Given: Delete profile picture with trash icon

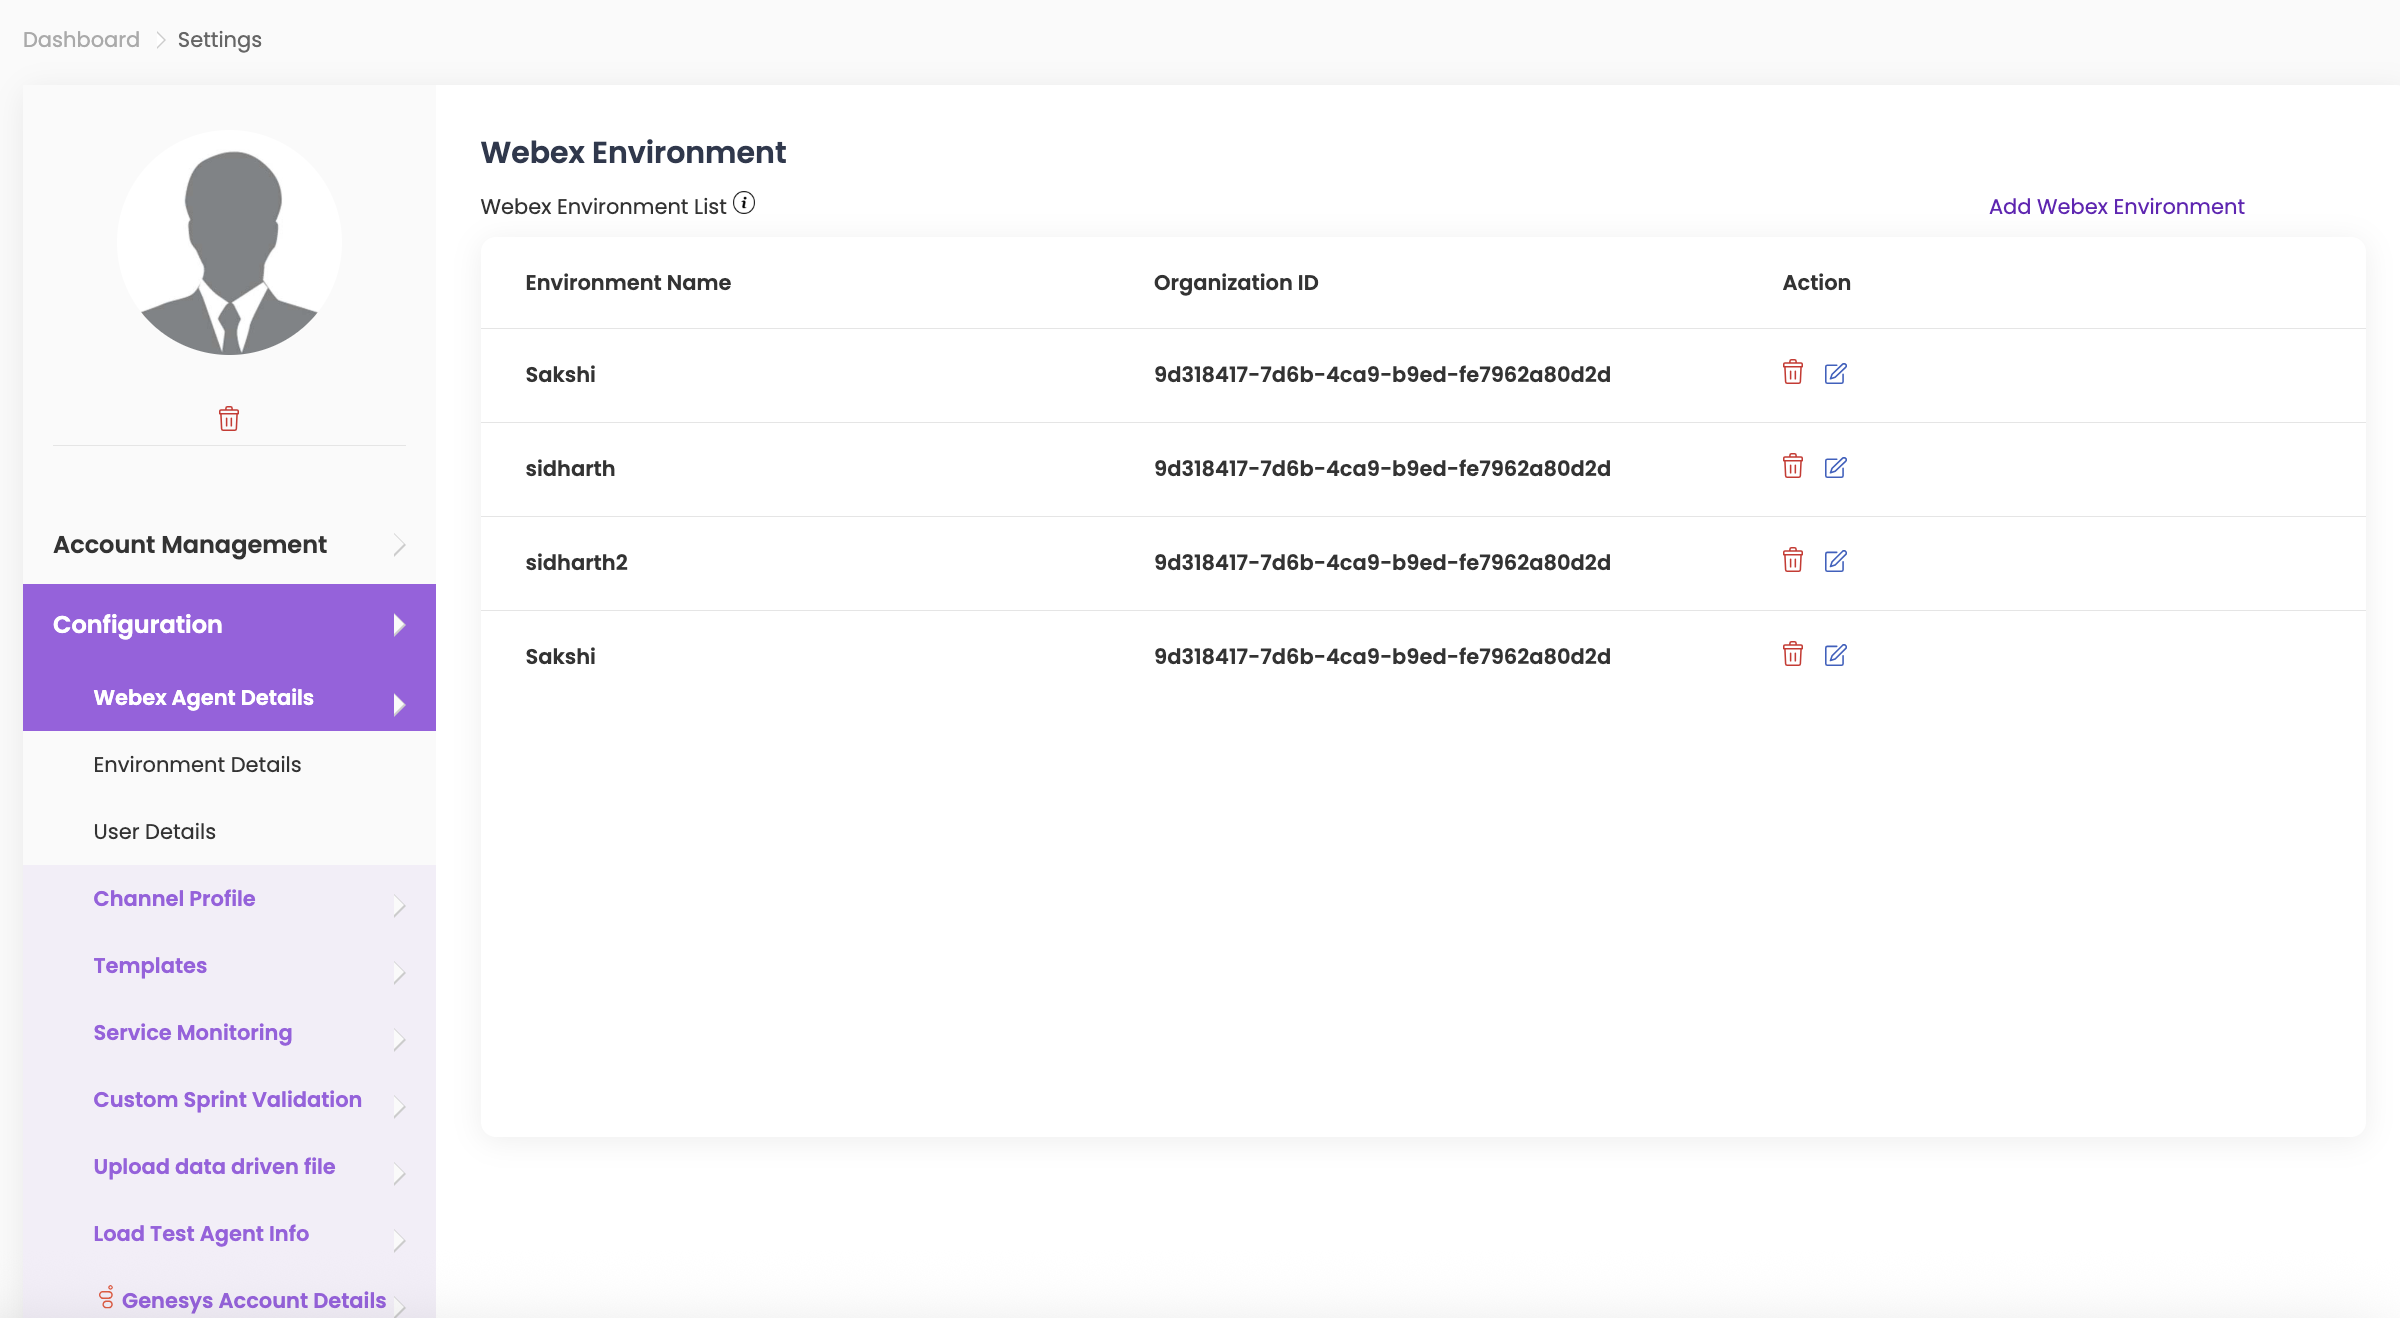Looking at the screenshot, I should pyautogui.click(x=229, y=418).
